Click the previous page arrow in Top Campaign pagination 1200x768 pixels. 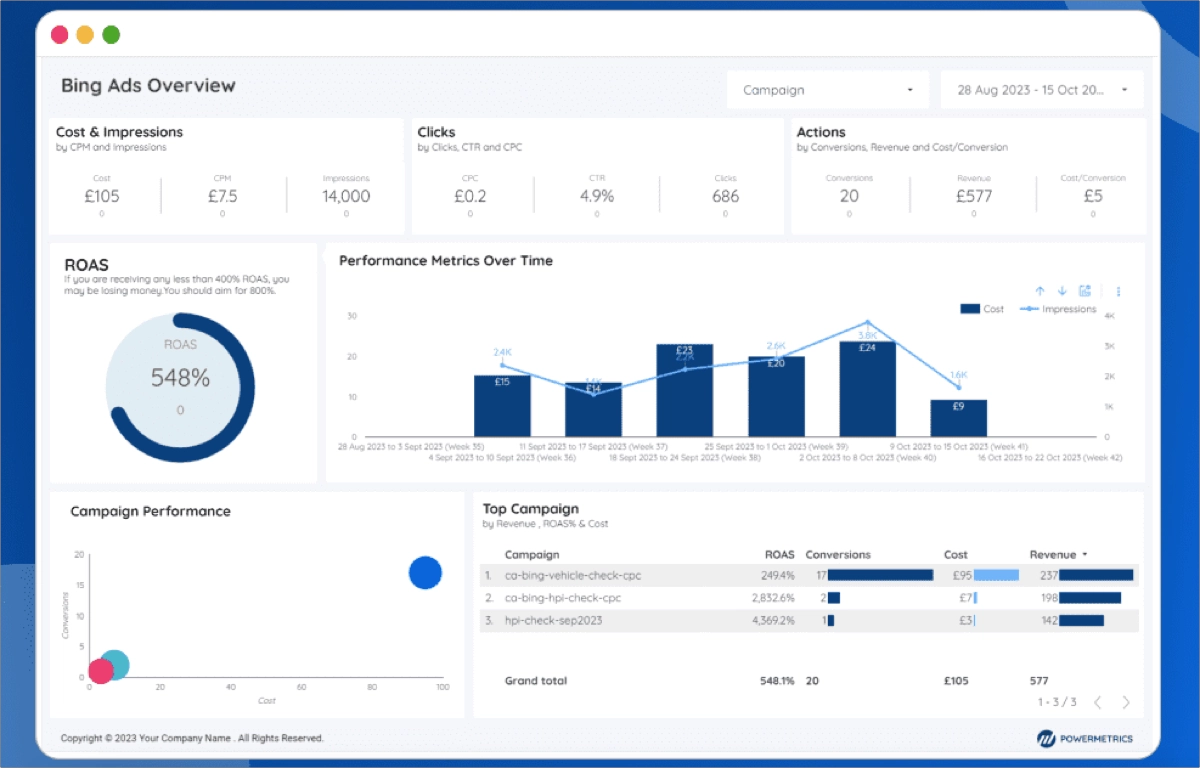click(1098, 700)
